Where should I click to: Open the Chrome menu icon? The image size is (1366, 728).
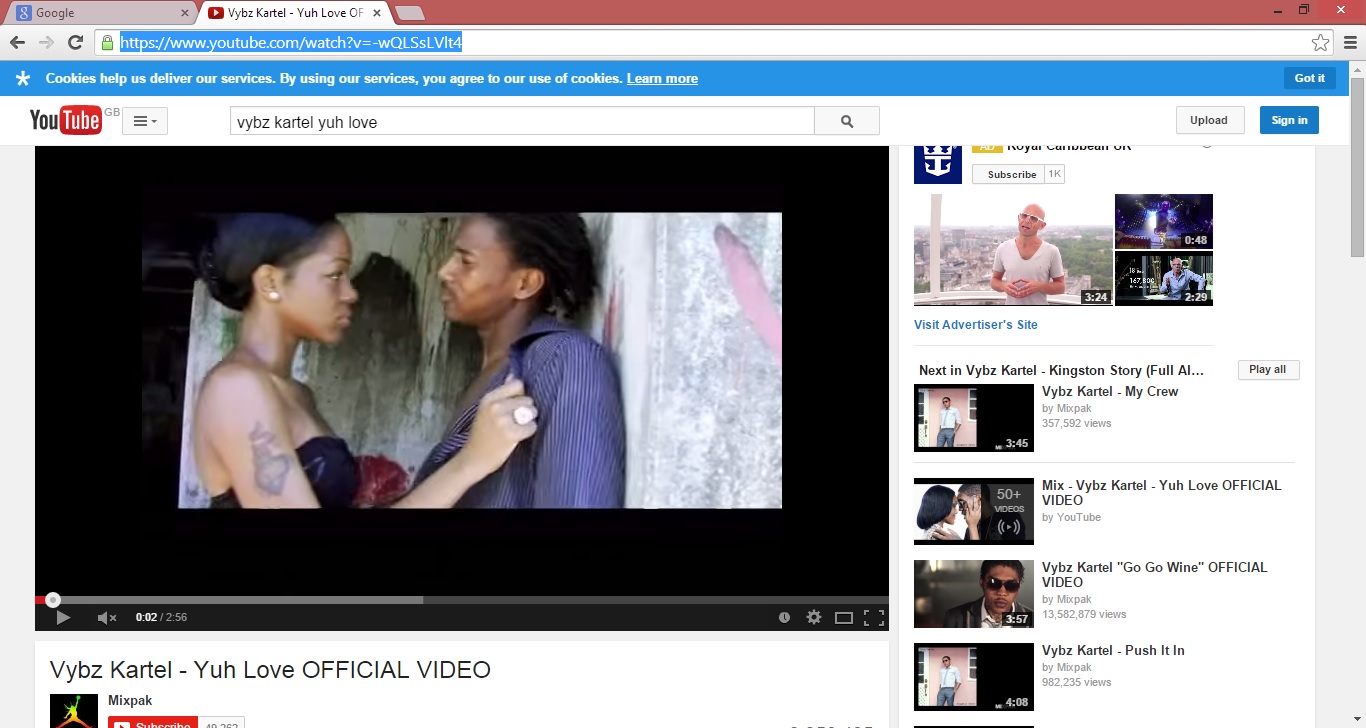[1350, 42]
